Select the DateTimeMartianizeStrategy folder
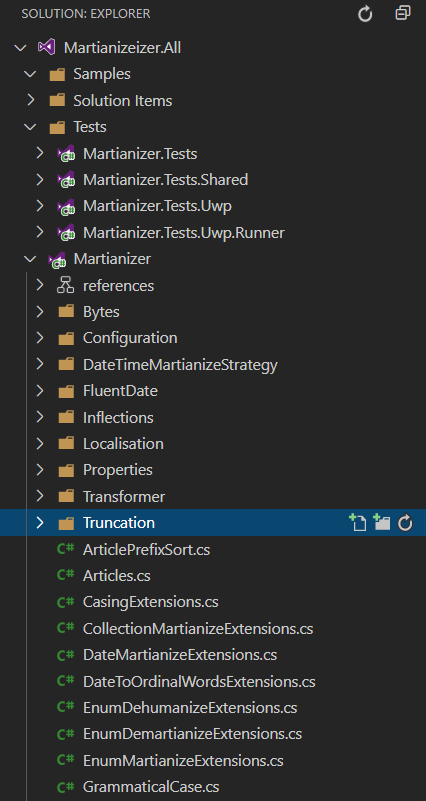Image resolution: width=426 pixels, height=801 pixels. click(x=180, y=365)
